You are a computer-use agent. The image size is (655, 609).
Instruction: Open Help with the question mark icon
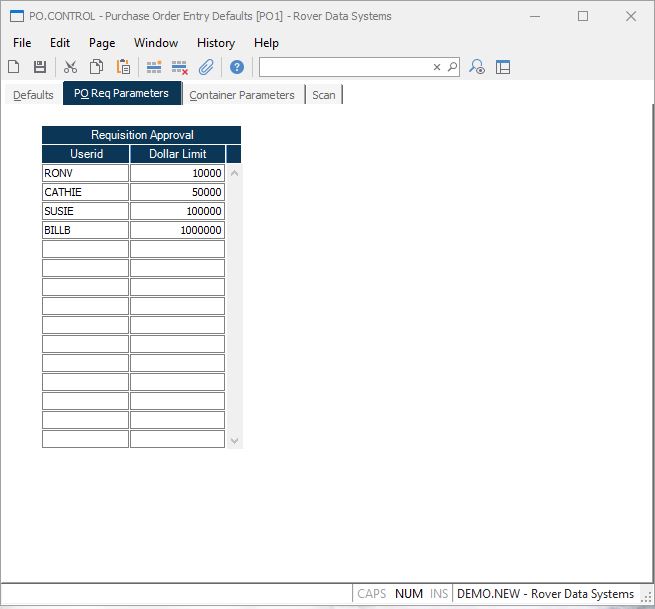coord(237,67)
